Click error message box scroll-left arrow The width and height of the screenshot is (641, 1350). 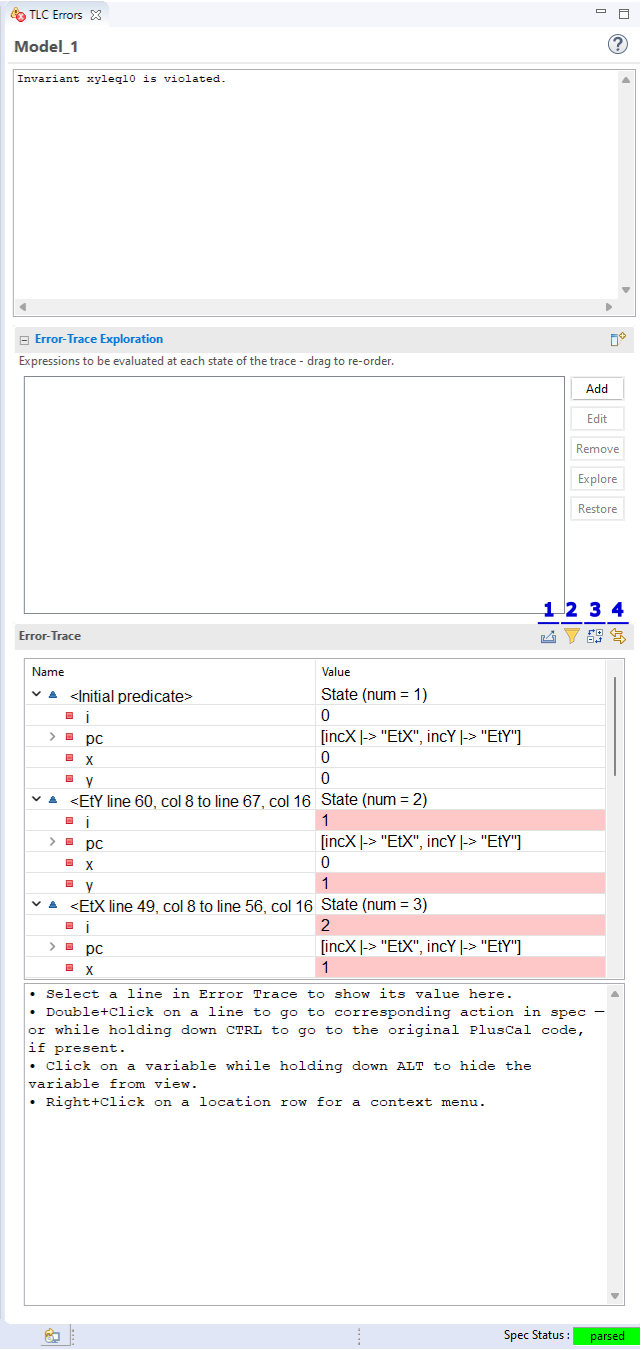point(23,307)
